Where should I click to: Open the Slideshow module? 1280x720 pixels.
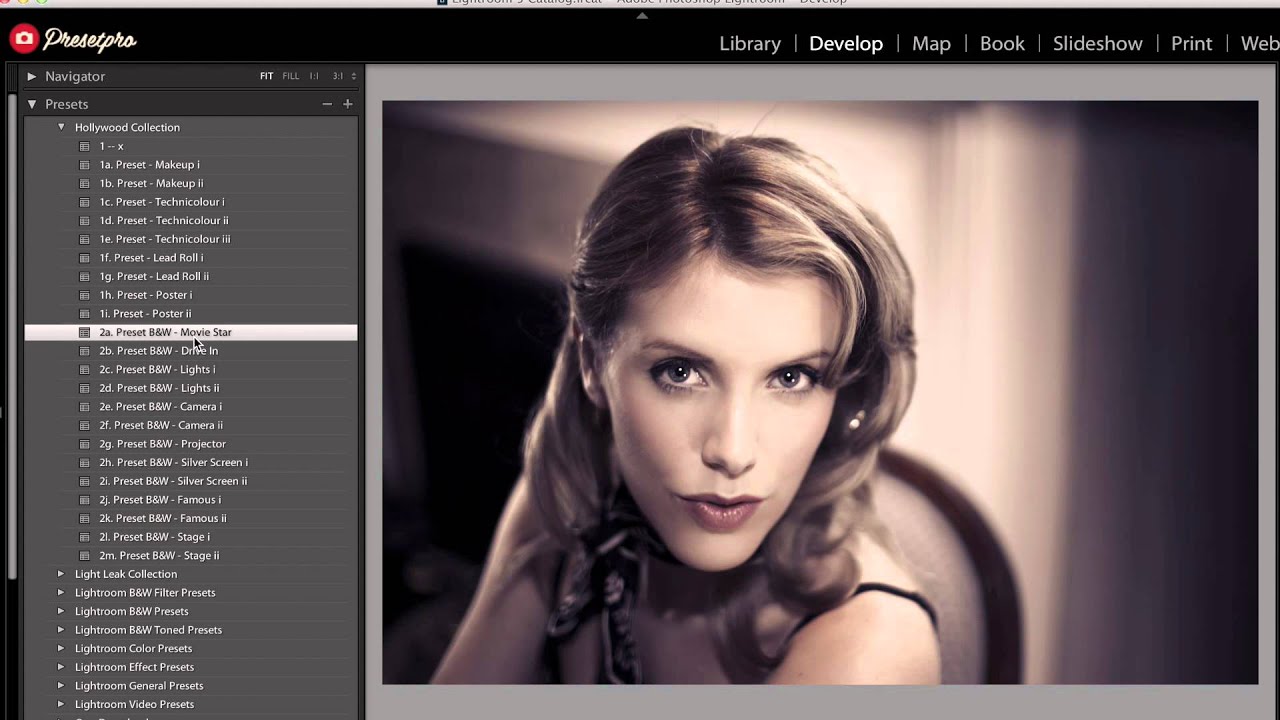(x=1098, y=44)
